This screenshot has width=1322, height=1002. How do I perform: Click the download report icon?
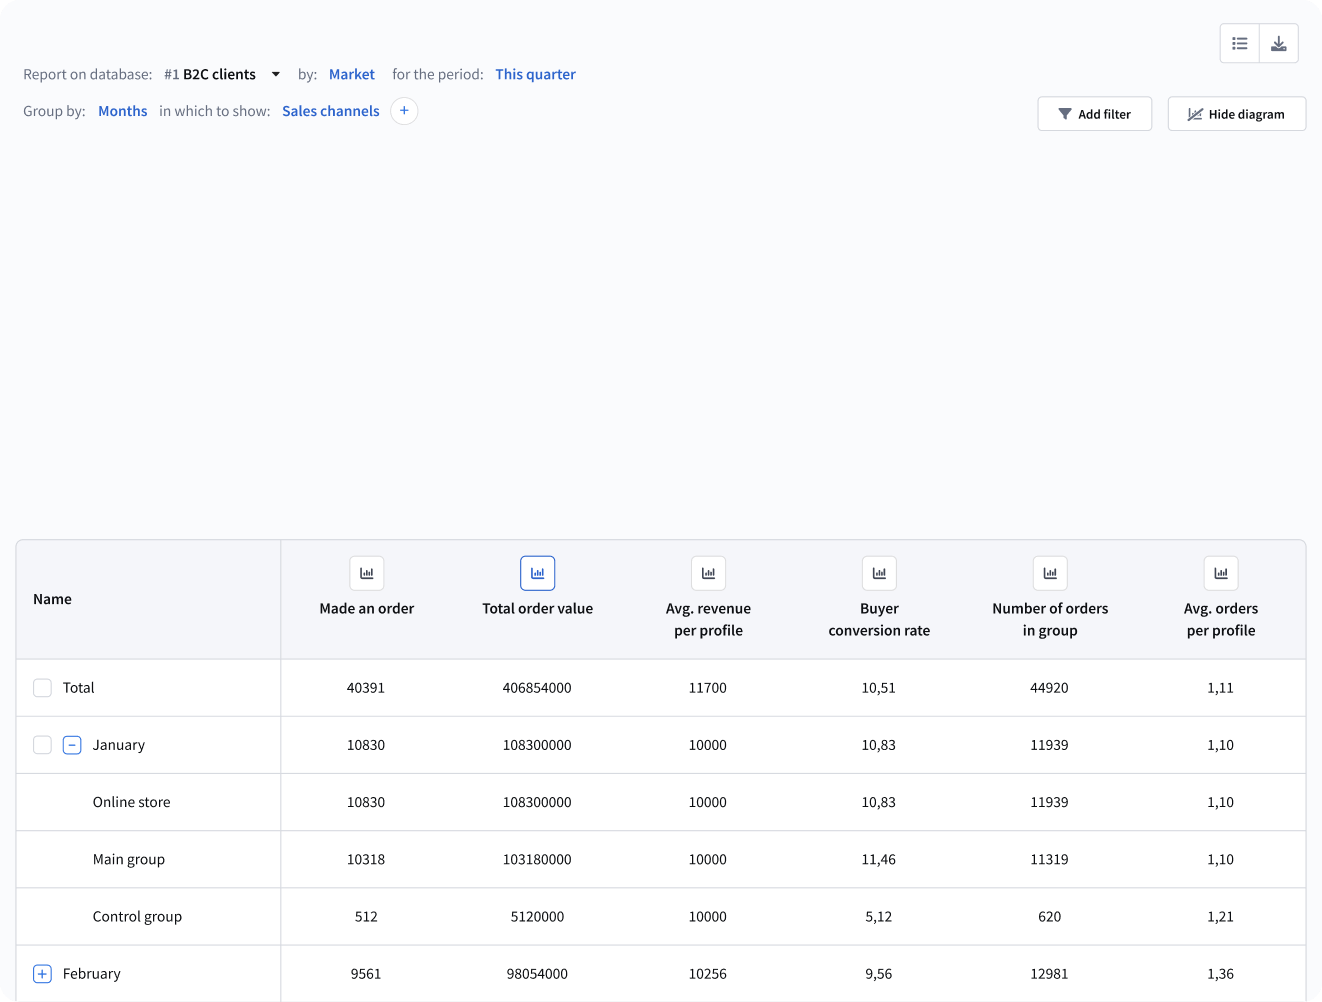click(1279, 44)
